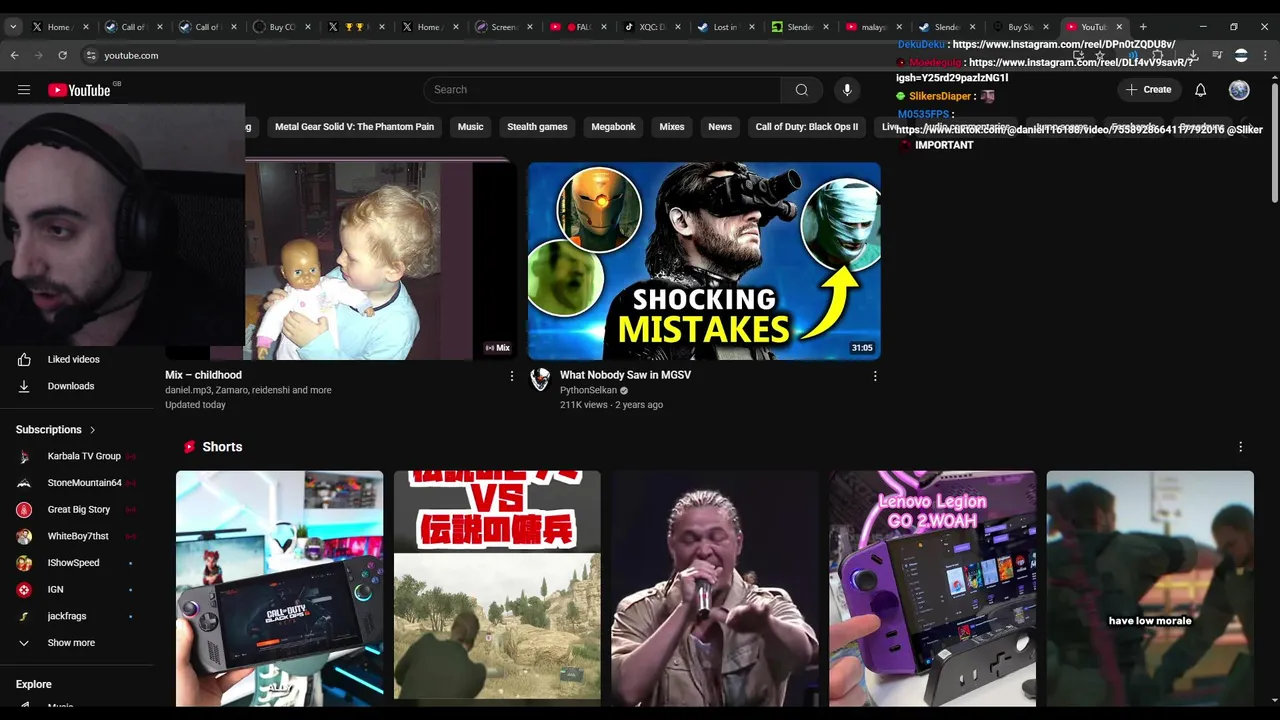Select the Stealth games filter chip

click(537, 127)
